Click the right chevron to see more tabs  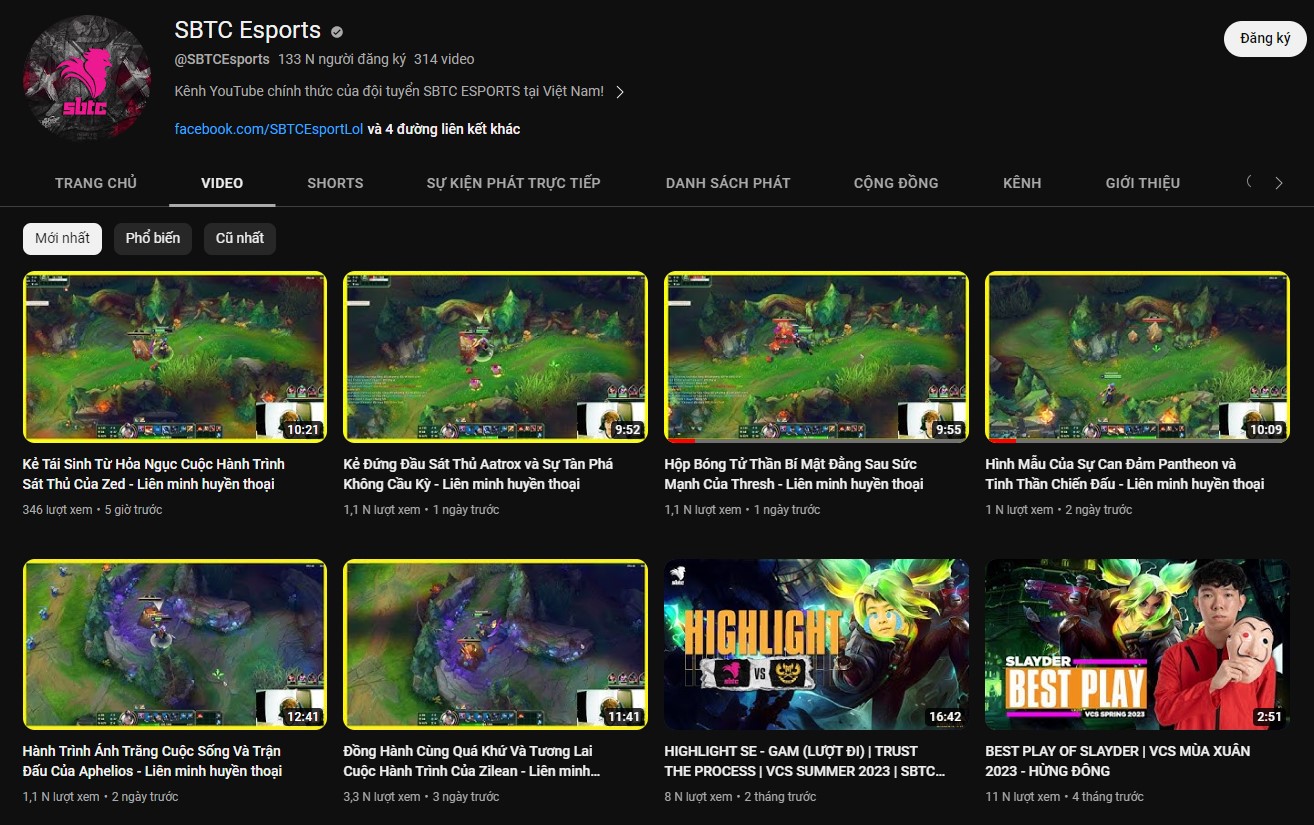pos(1279,183)
